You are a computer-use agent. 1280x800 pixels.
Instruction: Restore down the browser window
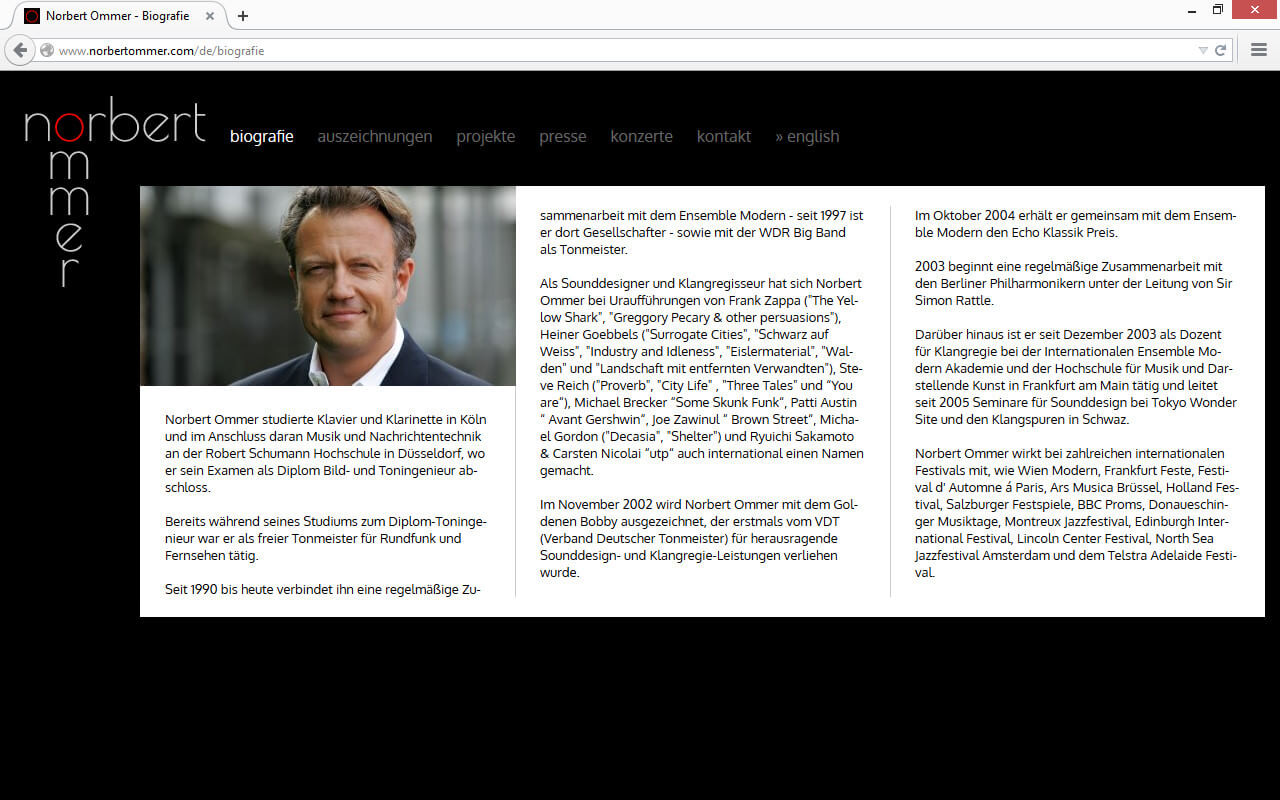tap(1218, 10)
